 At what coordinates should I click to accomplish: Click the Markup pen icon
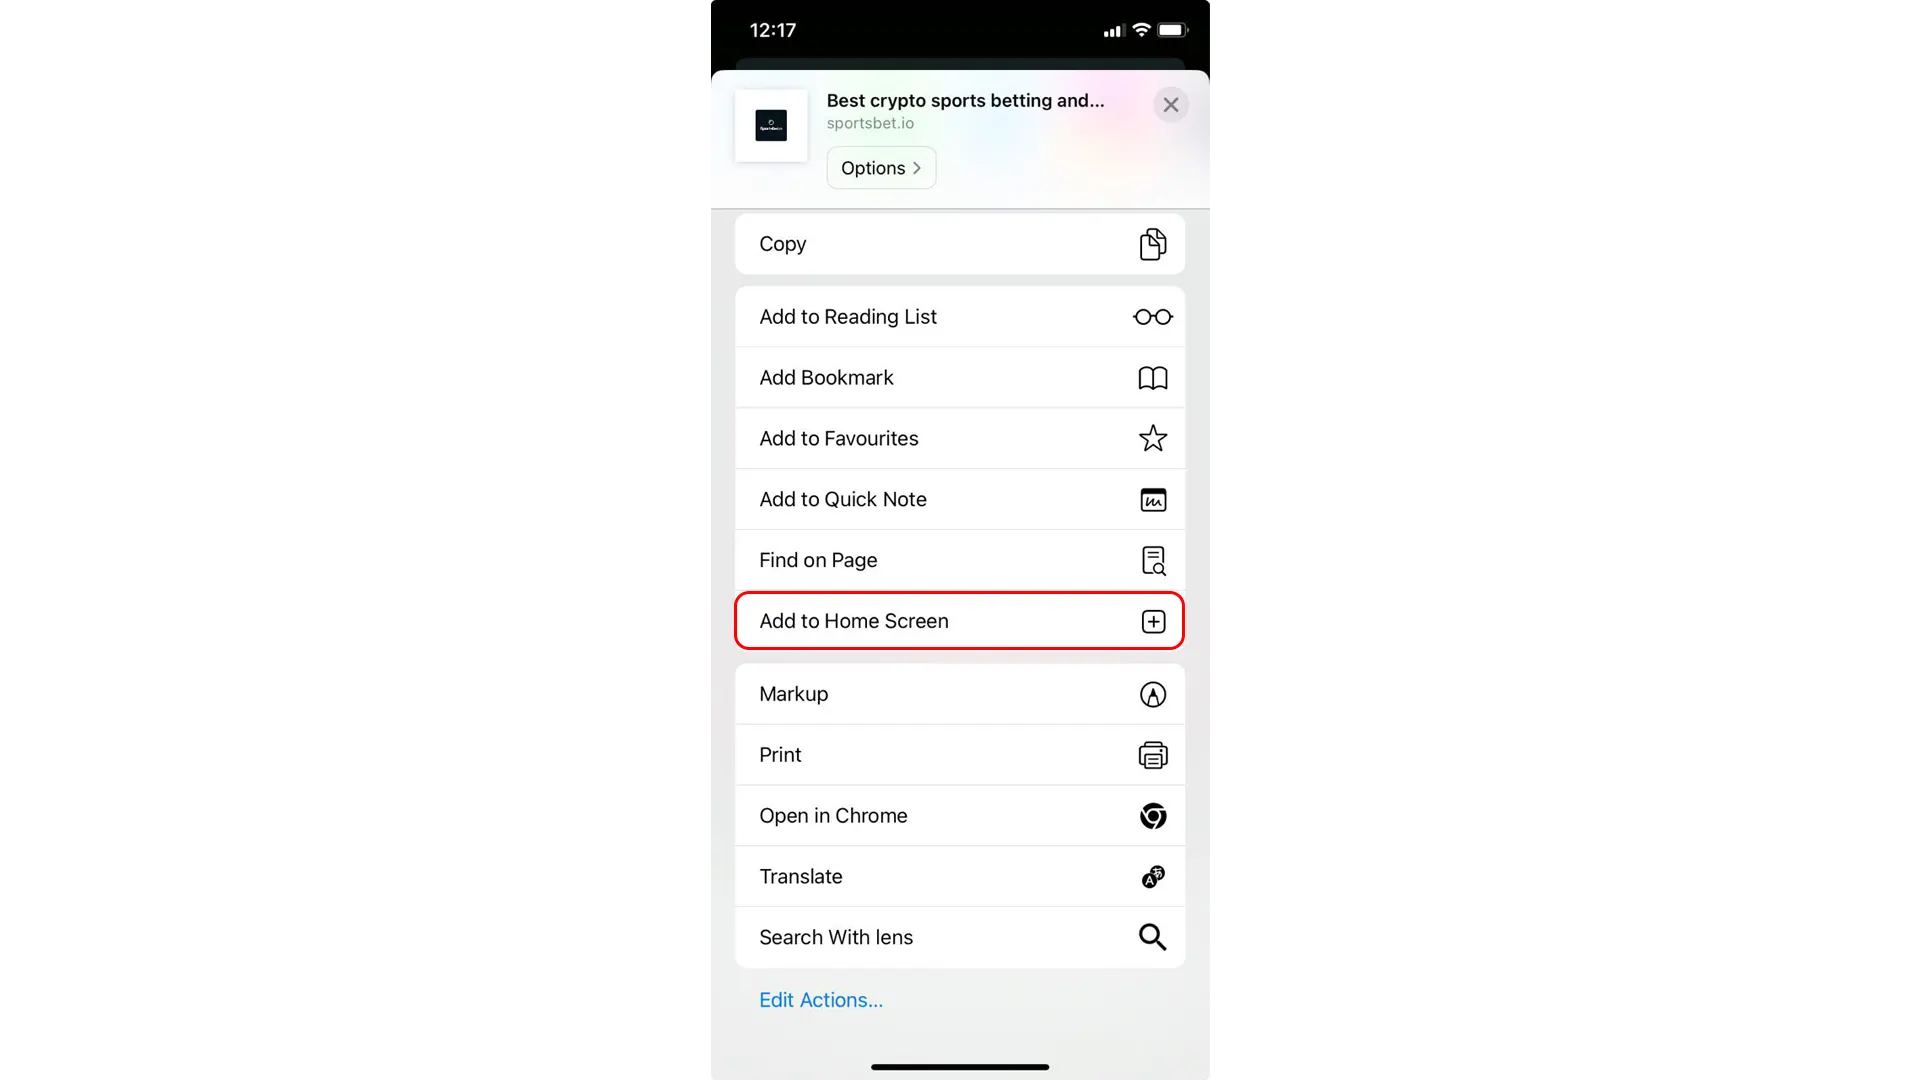[x=1153, y=694]
